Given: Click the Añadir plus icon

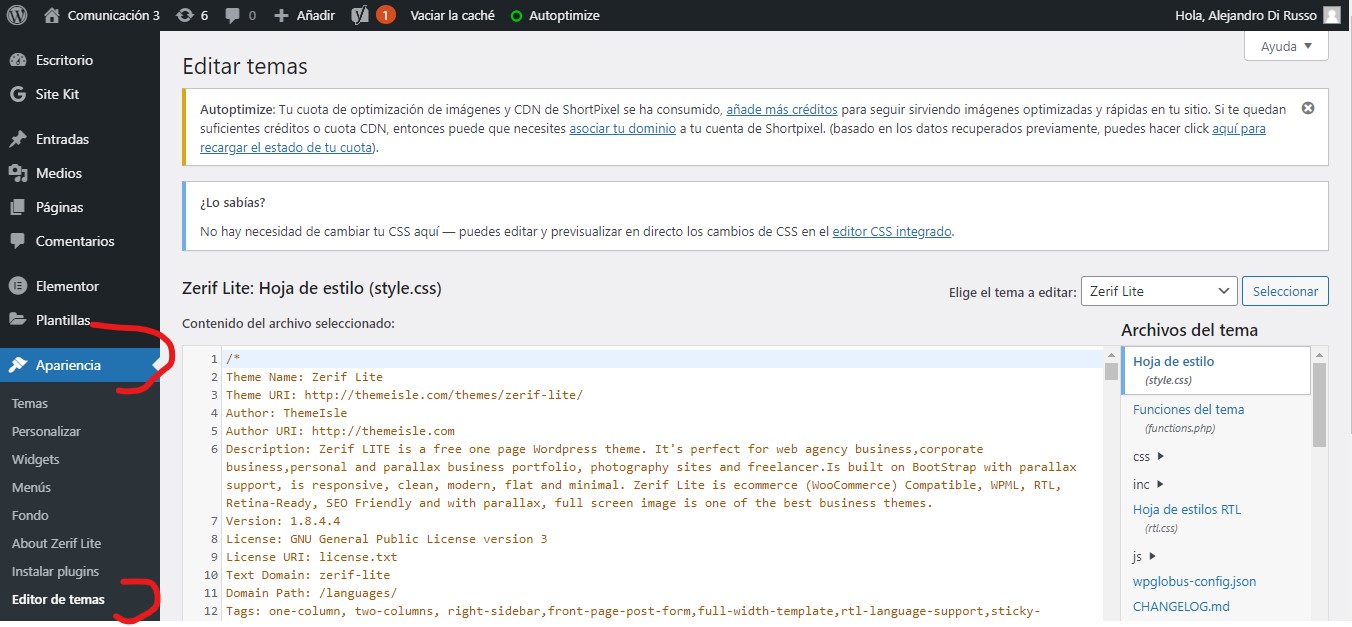Looking at the screenshot, I should [281, 16].
